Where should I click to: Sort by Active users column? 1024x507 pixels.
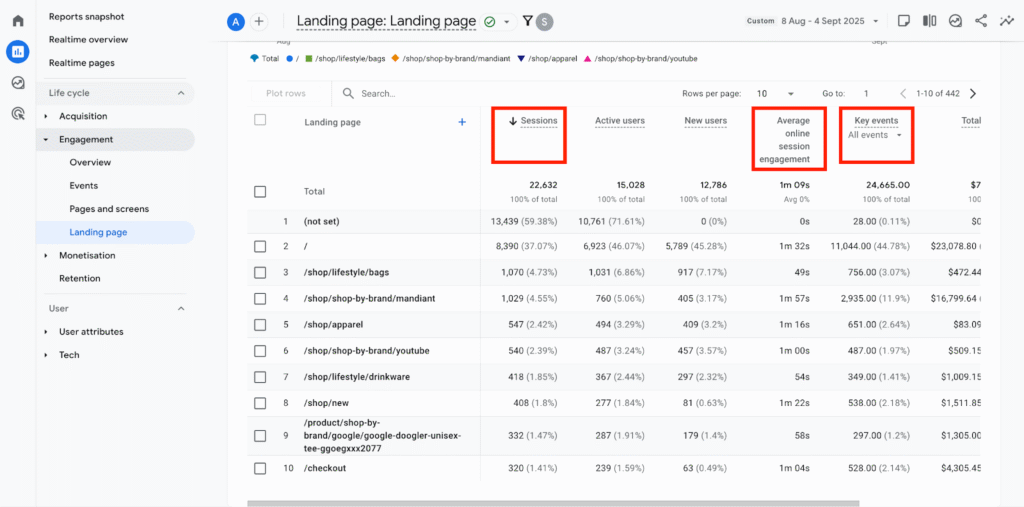pyautogui.click(x=620, y=121)
